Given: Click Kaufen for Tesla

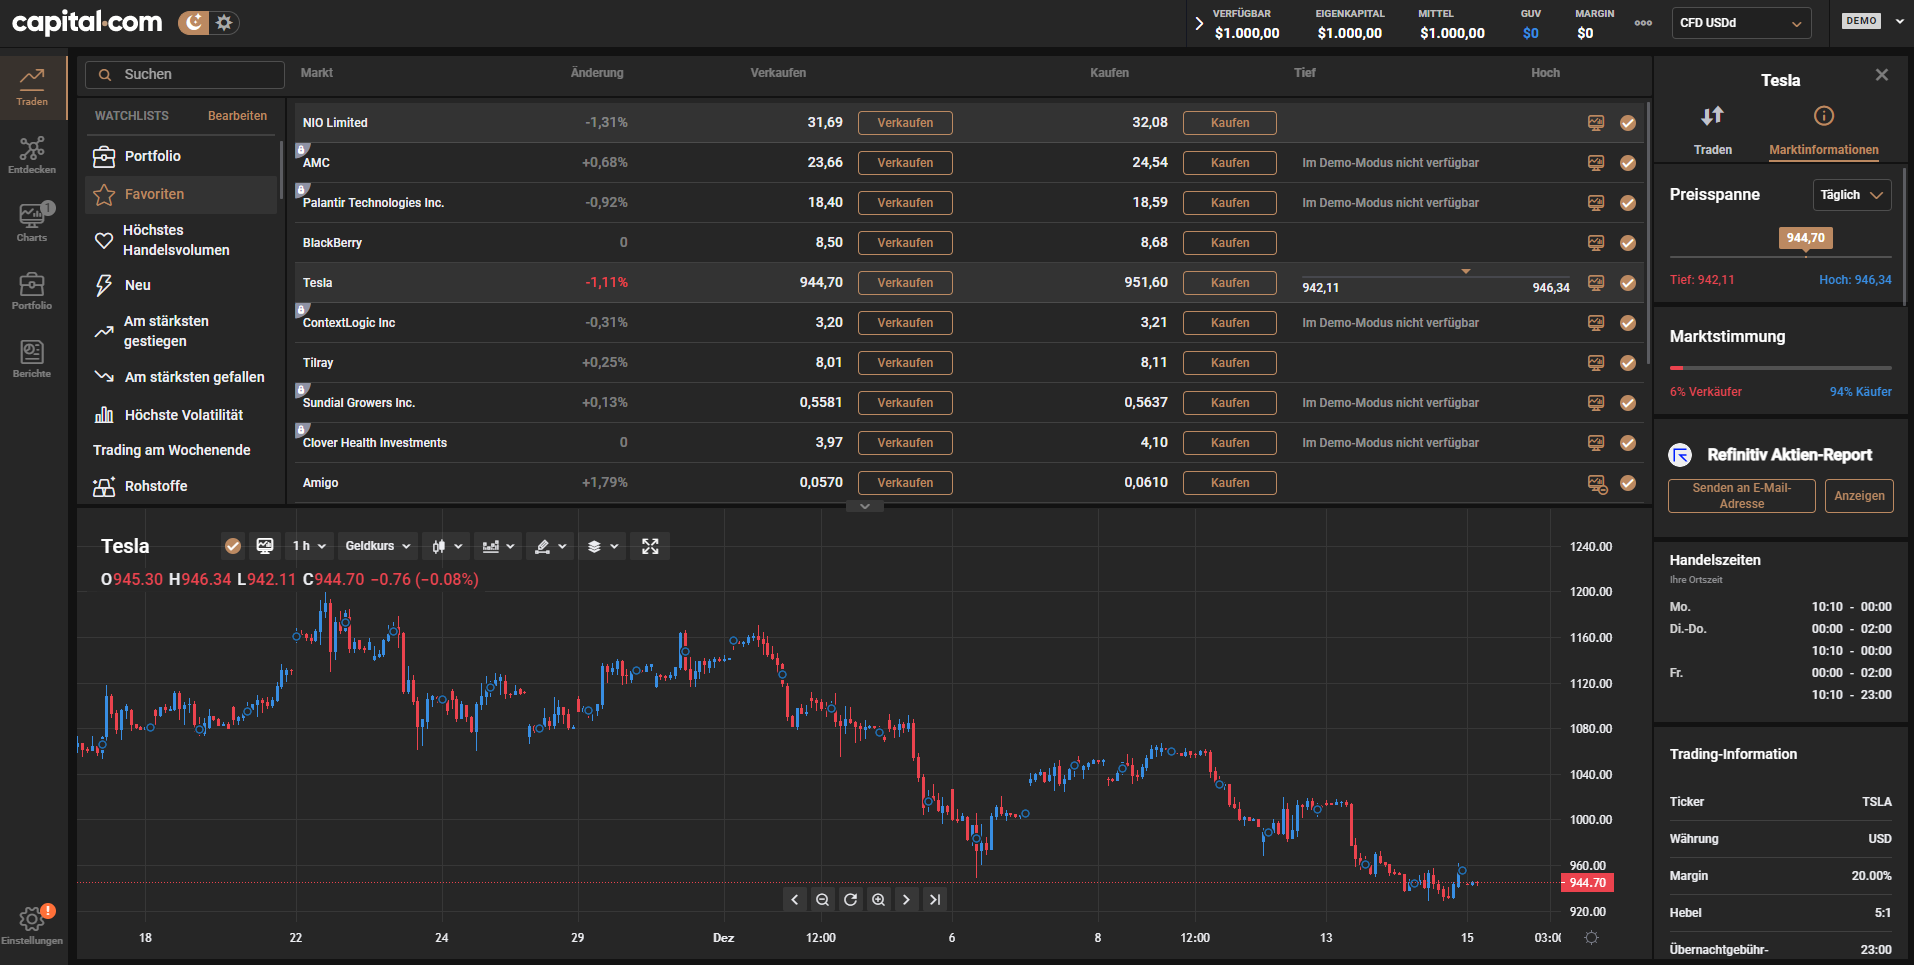Looking at the screenshot, I should click(1230, 283).
